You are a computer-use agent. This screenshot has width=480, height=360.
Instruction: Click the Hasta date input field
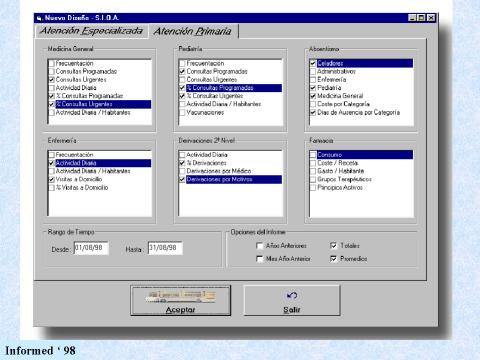(165, 248)
